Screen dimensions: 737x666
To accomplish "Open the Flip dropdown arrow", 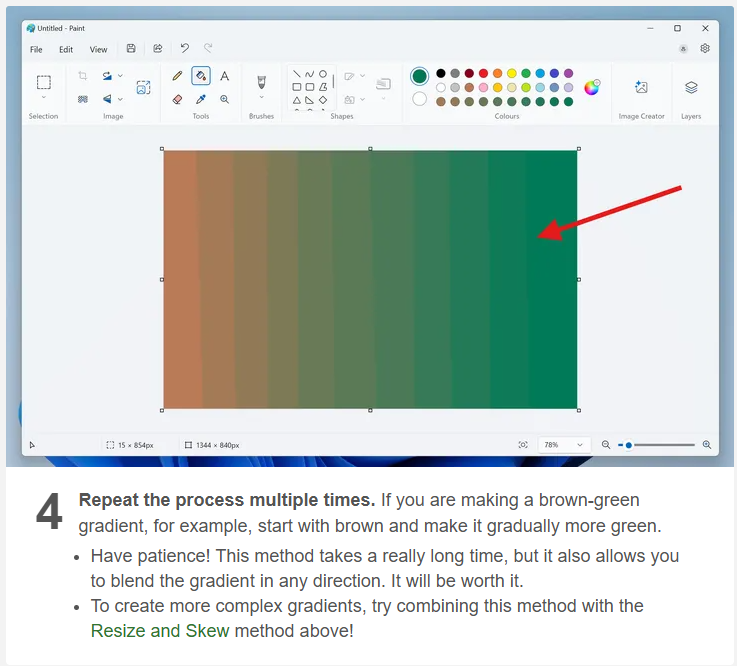I will pos(120,99).
